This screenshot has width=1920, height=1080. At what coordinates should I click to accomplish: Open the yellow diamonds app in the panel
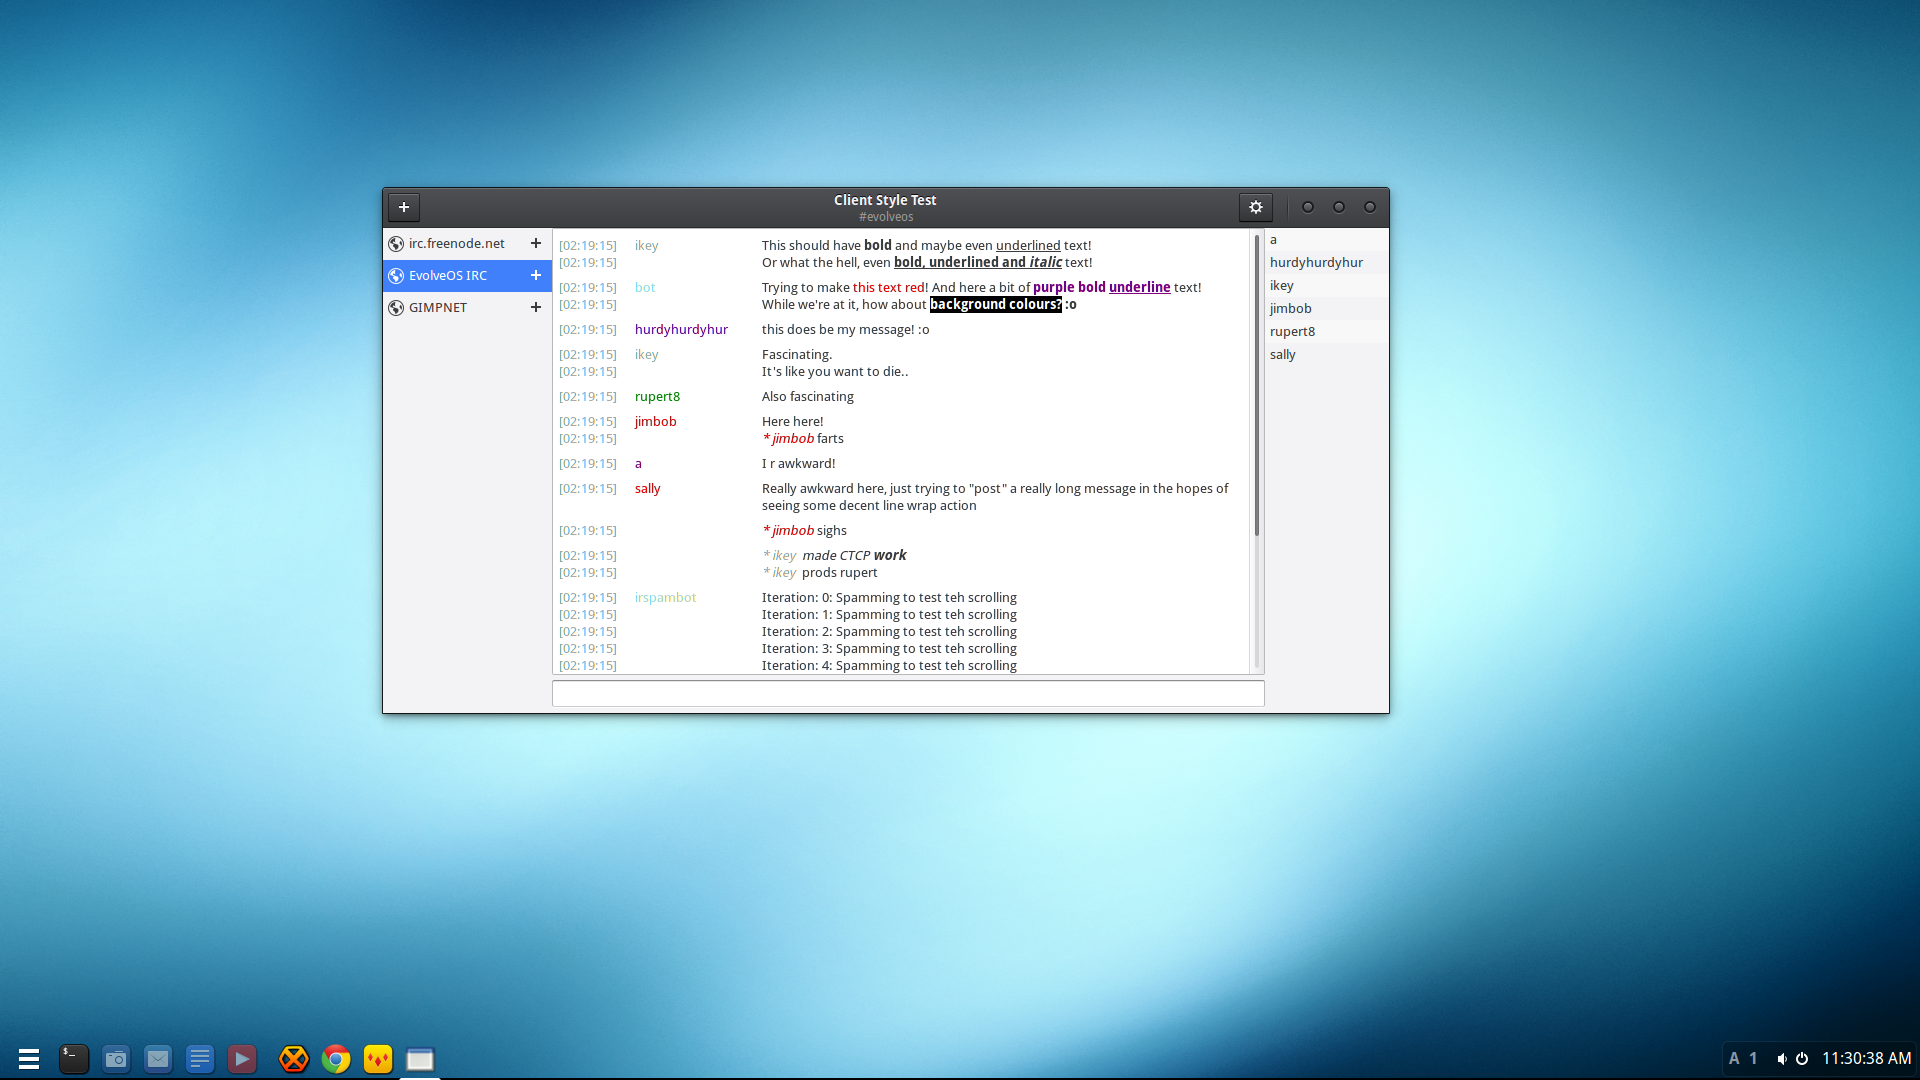378,1059
